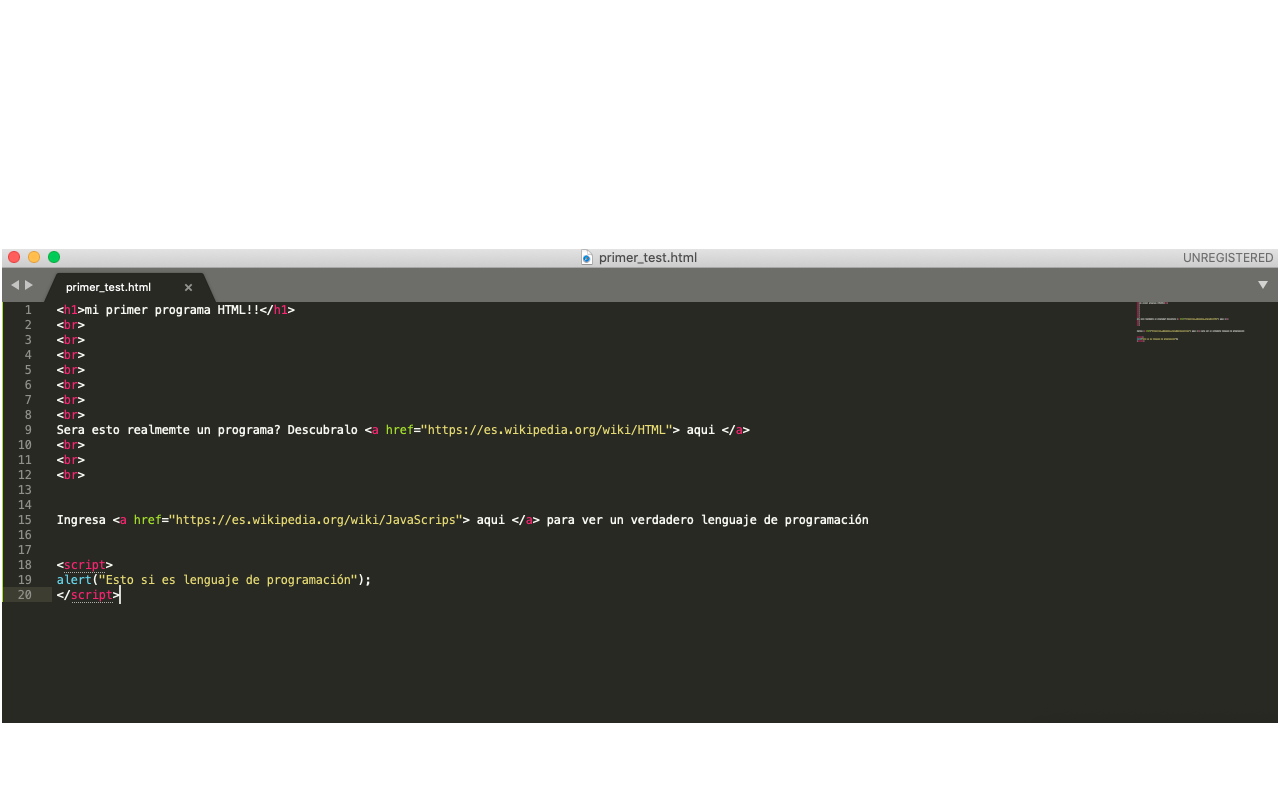1280x800 pixels.
Task: Click the br tag on line 2
Action: (x=71, y=325)
